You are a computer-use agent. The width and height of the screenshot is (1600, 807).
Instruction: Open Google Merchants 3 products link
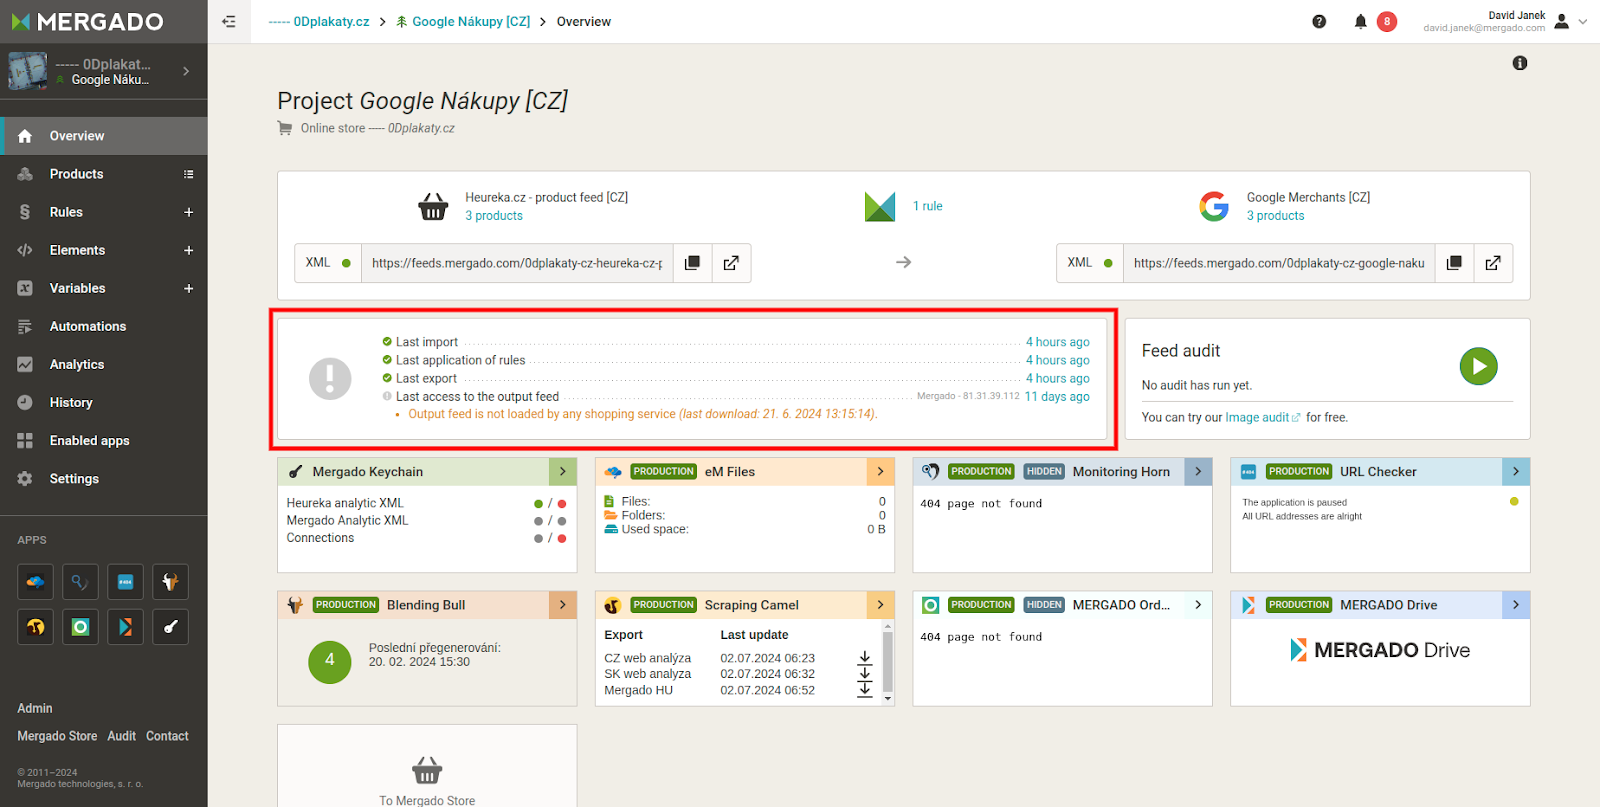[1275, 216]
